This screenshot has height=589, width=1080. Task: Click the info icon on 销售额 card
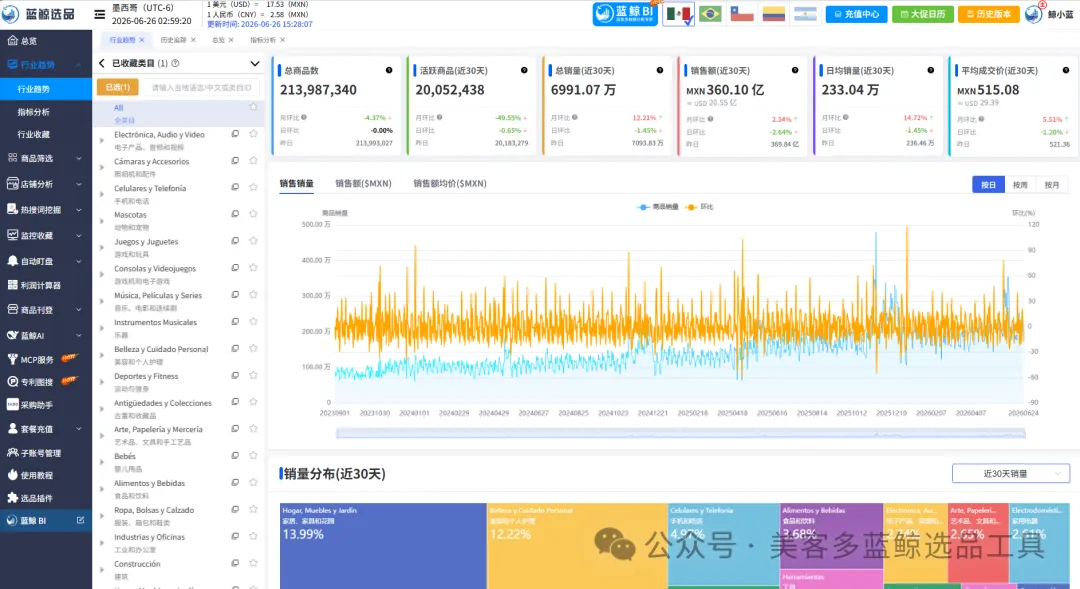[795, 70]
